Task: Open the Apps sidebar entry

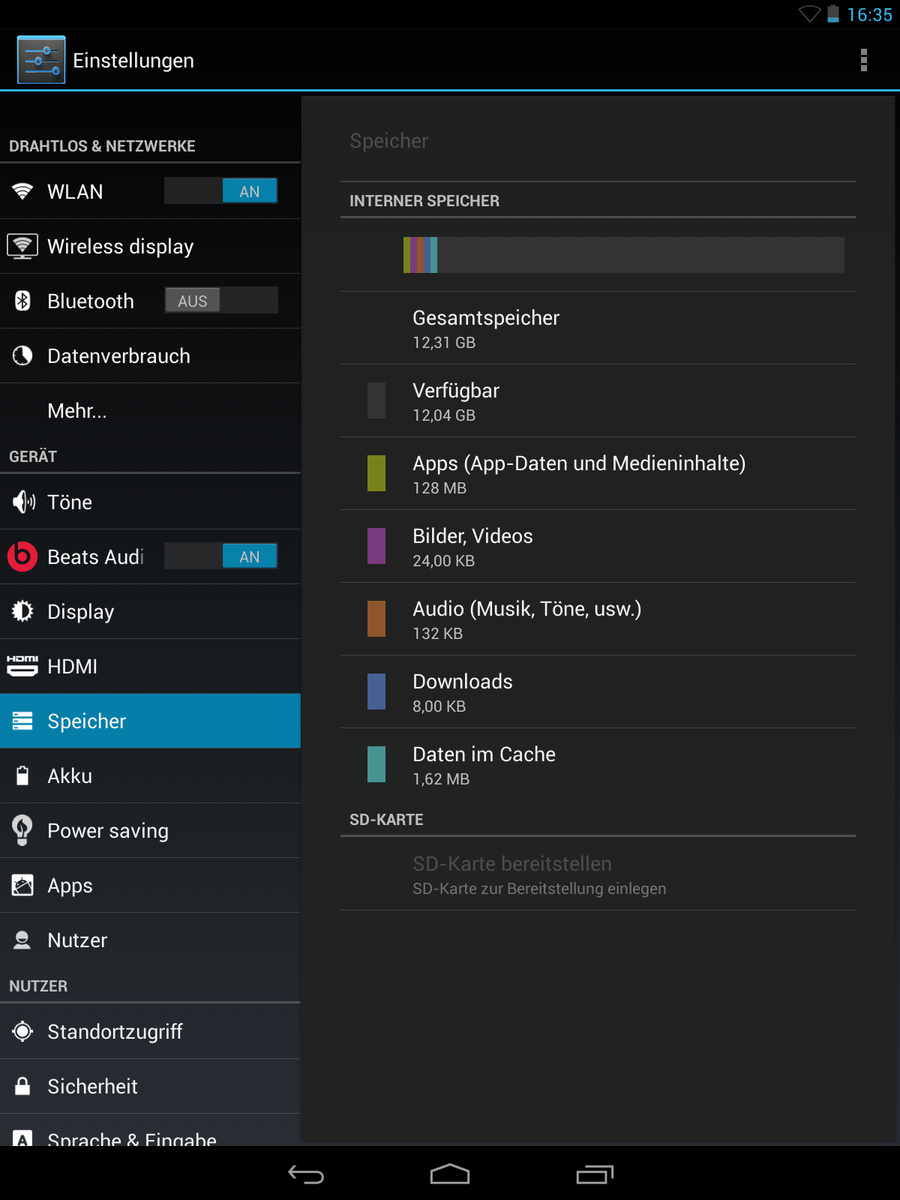Action: [x=150, y=885]
